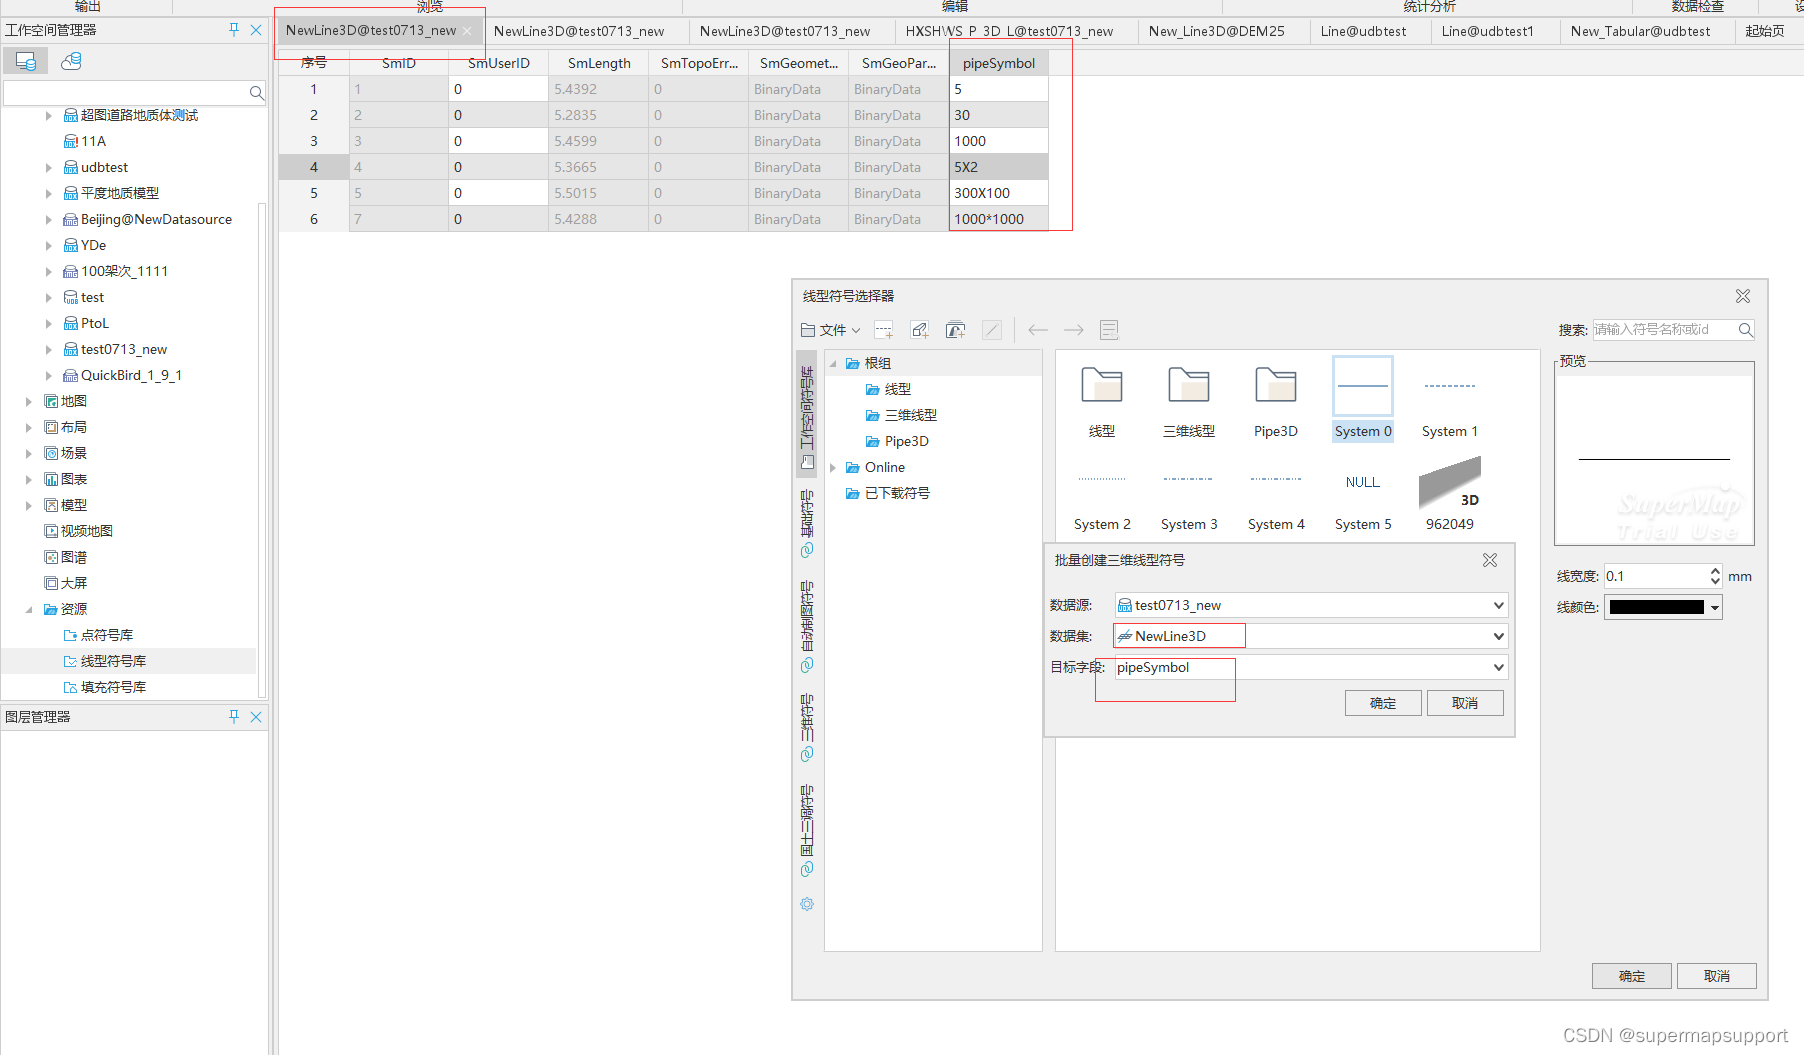Click the batch create 3D symbol icon

tap(956, 330)
